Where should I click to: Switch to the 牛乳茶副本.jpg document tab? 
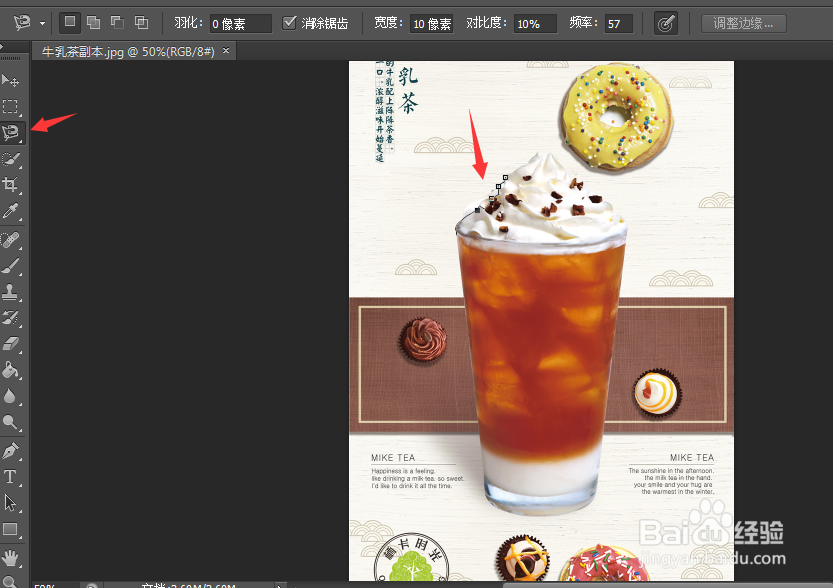click(128, 52)
